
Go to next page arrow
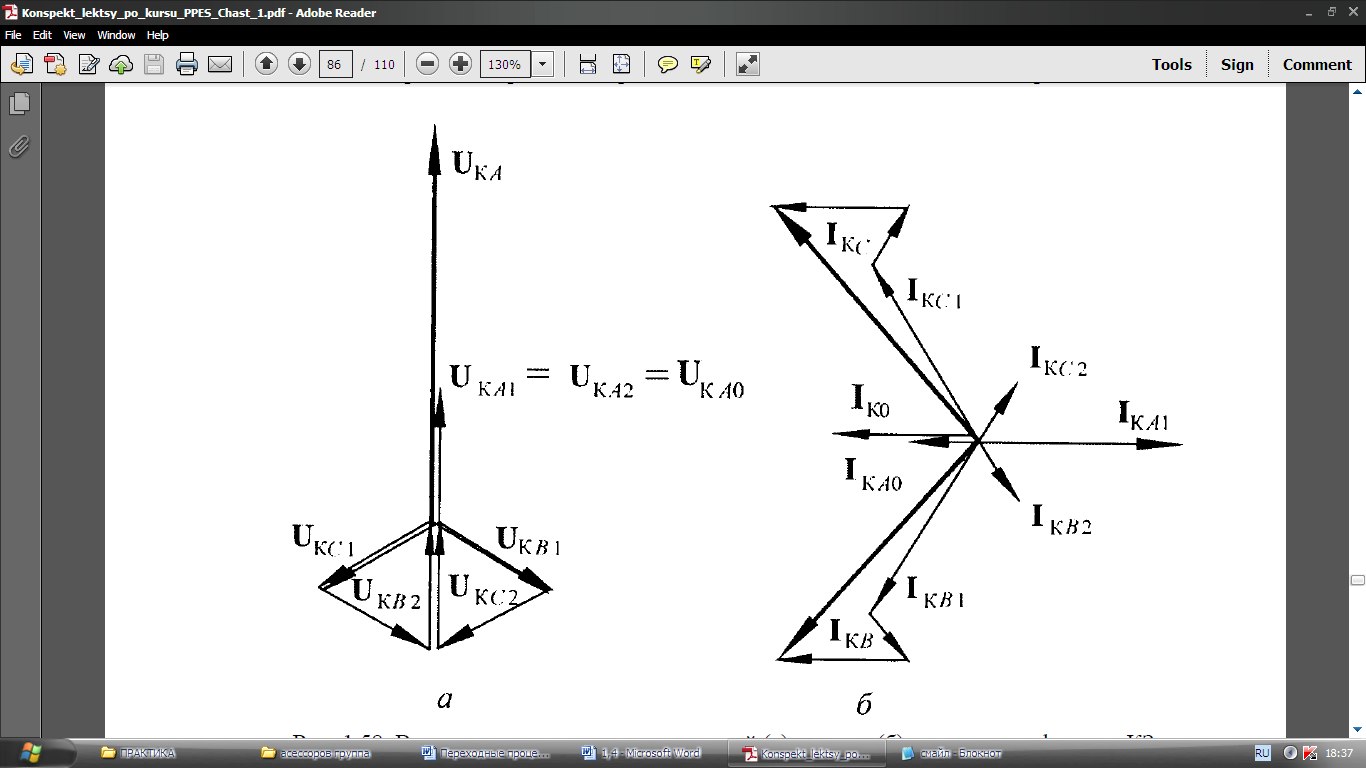[299, 64]
